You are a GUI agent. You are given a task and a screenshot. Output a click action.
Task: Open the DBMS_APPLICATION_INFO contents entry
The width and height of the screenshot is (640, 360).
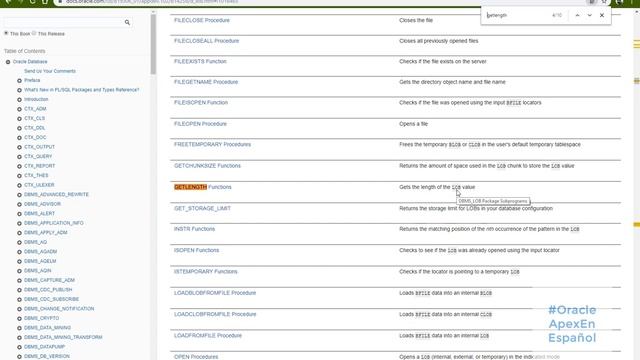pos(53,223)
